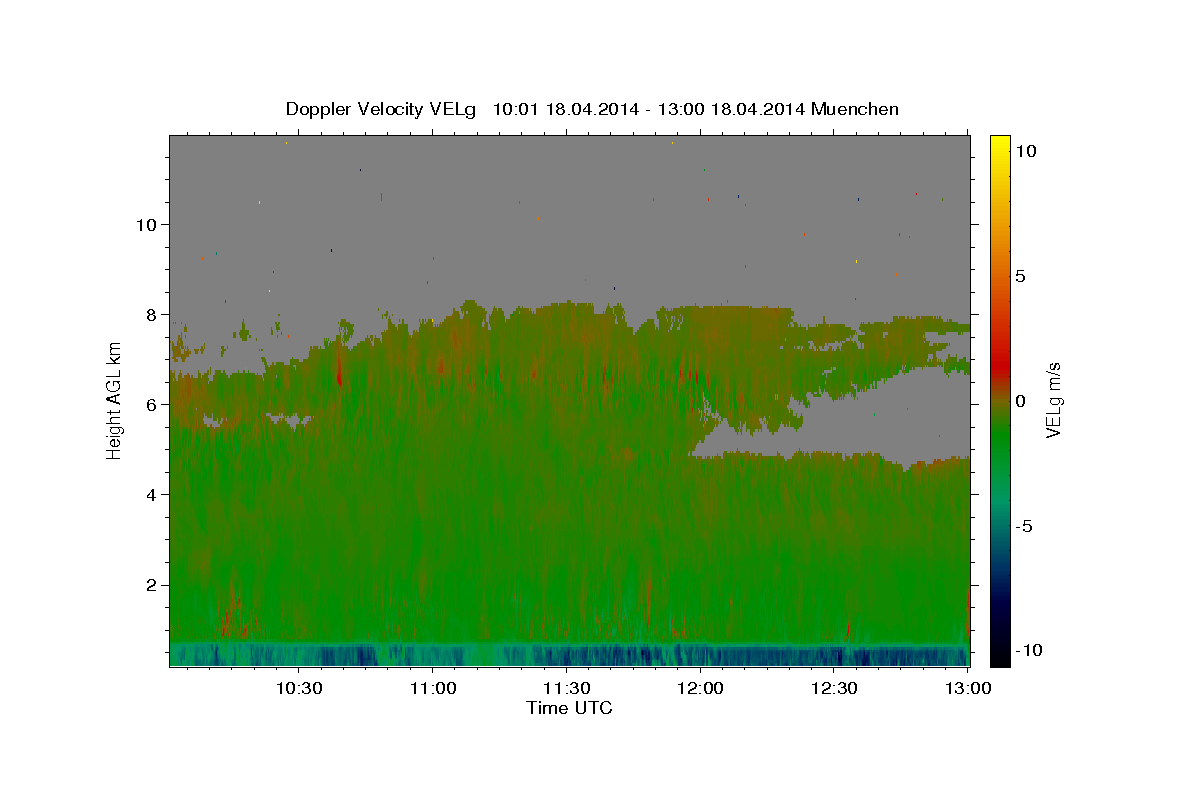Click the colorbar label -10 at bottom
This screenshot has width=1200, height=800.
point(1028,651)
